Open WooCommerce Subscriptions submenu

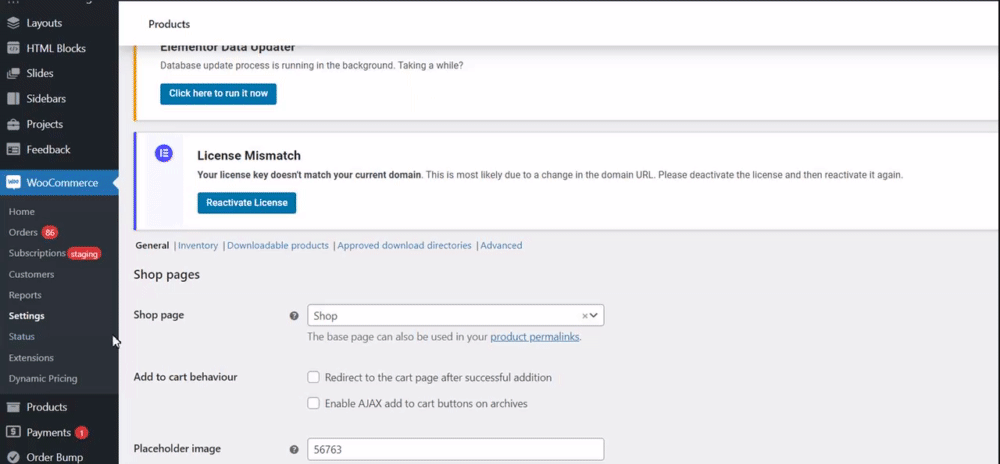click(x=37, y=253)
